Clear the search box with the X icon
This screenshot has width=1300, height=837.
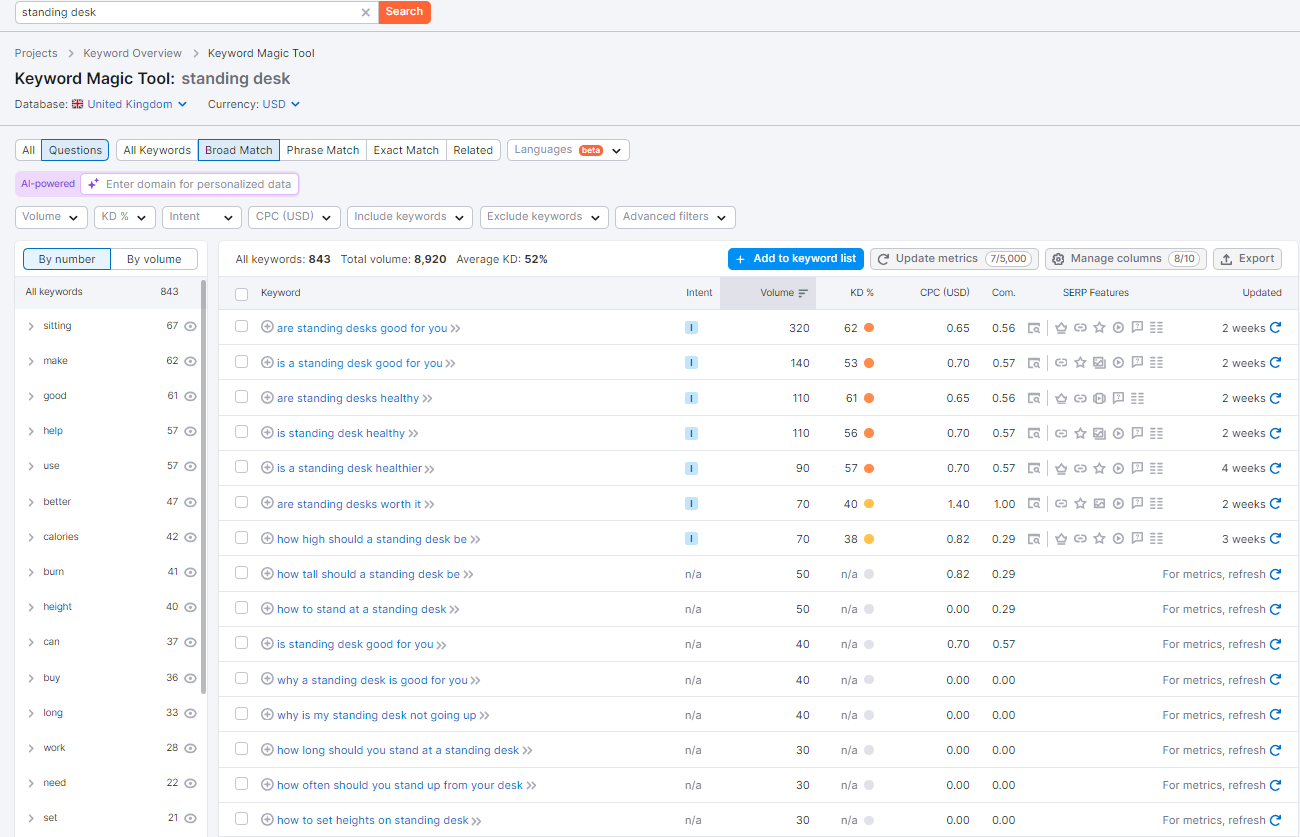(365, 12)
